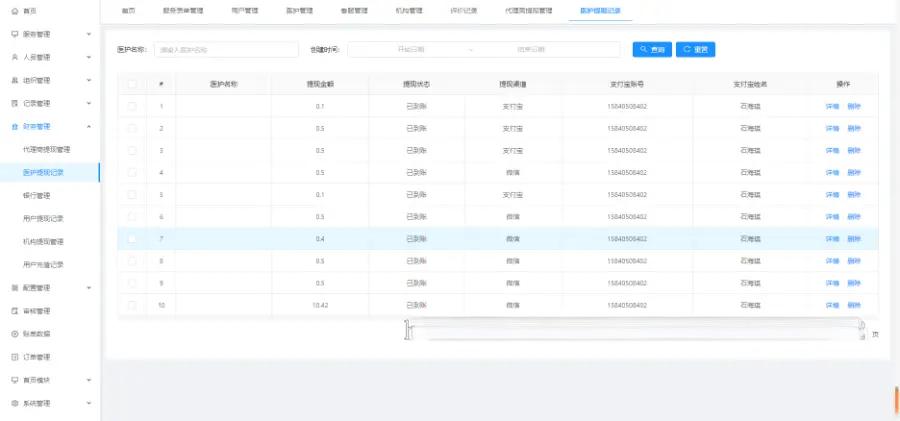Open 用户充值记录 in the sidebar

[42, 265]
